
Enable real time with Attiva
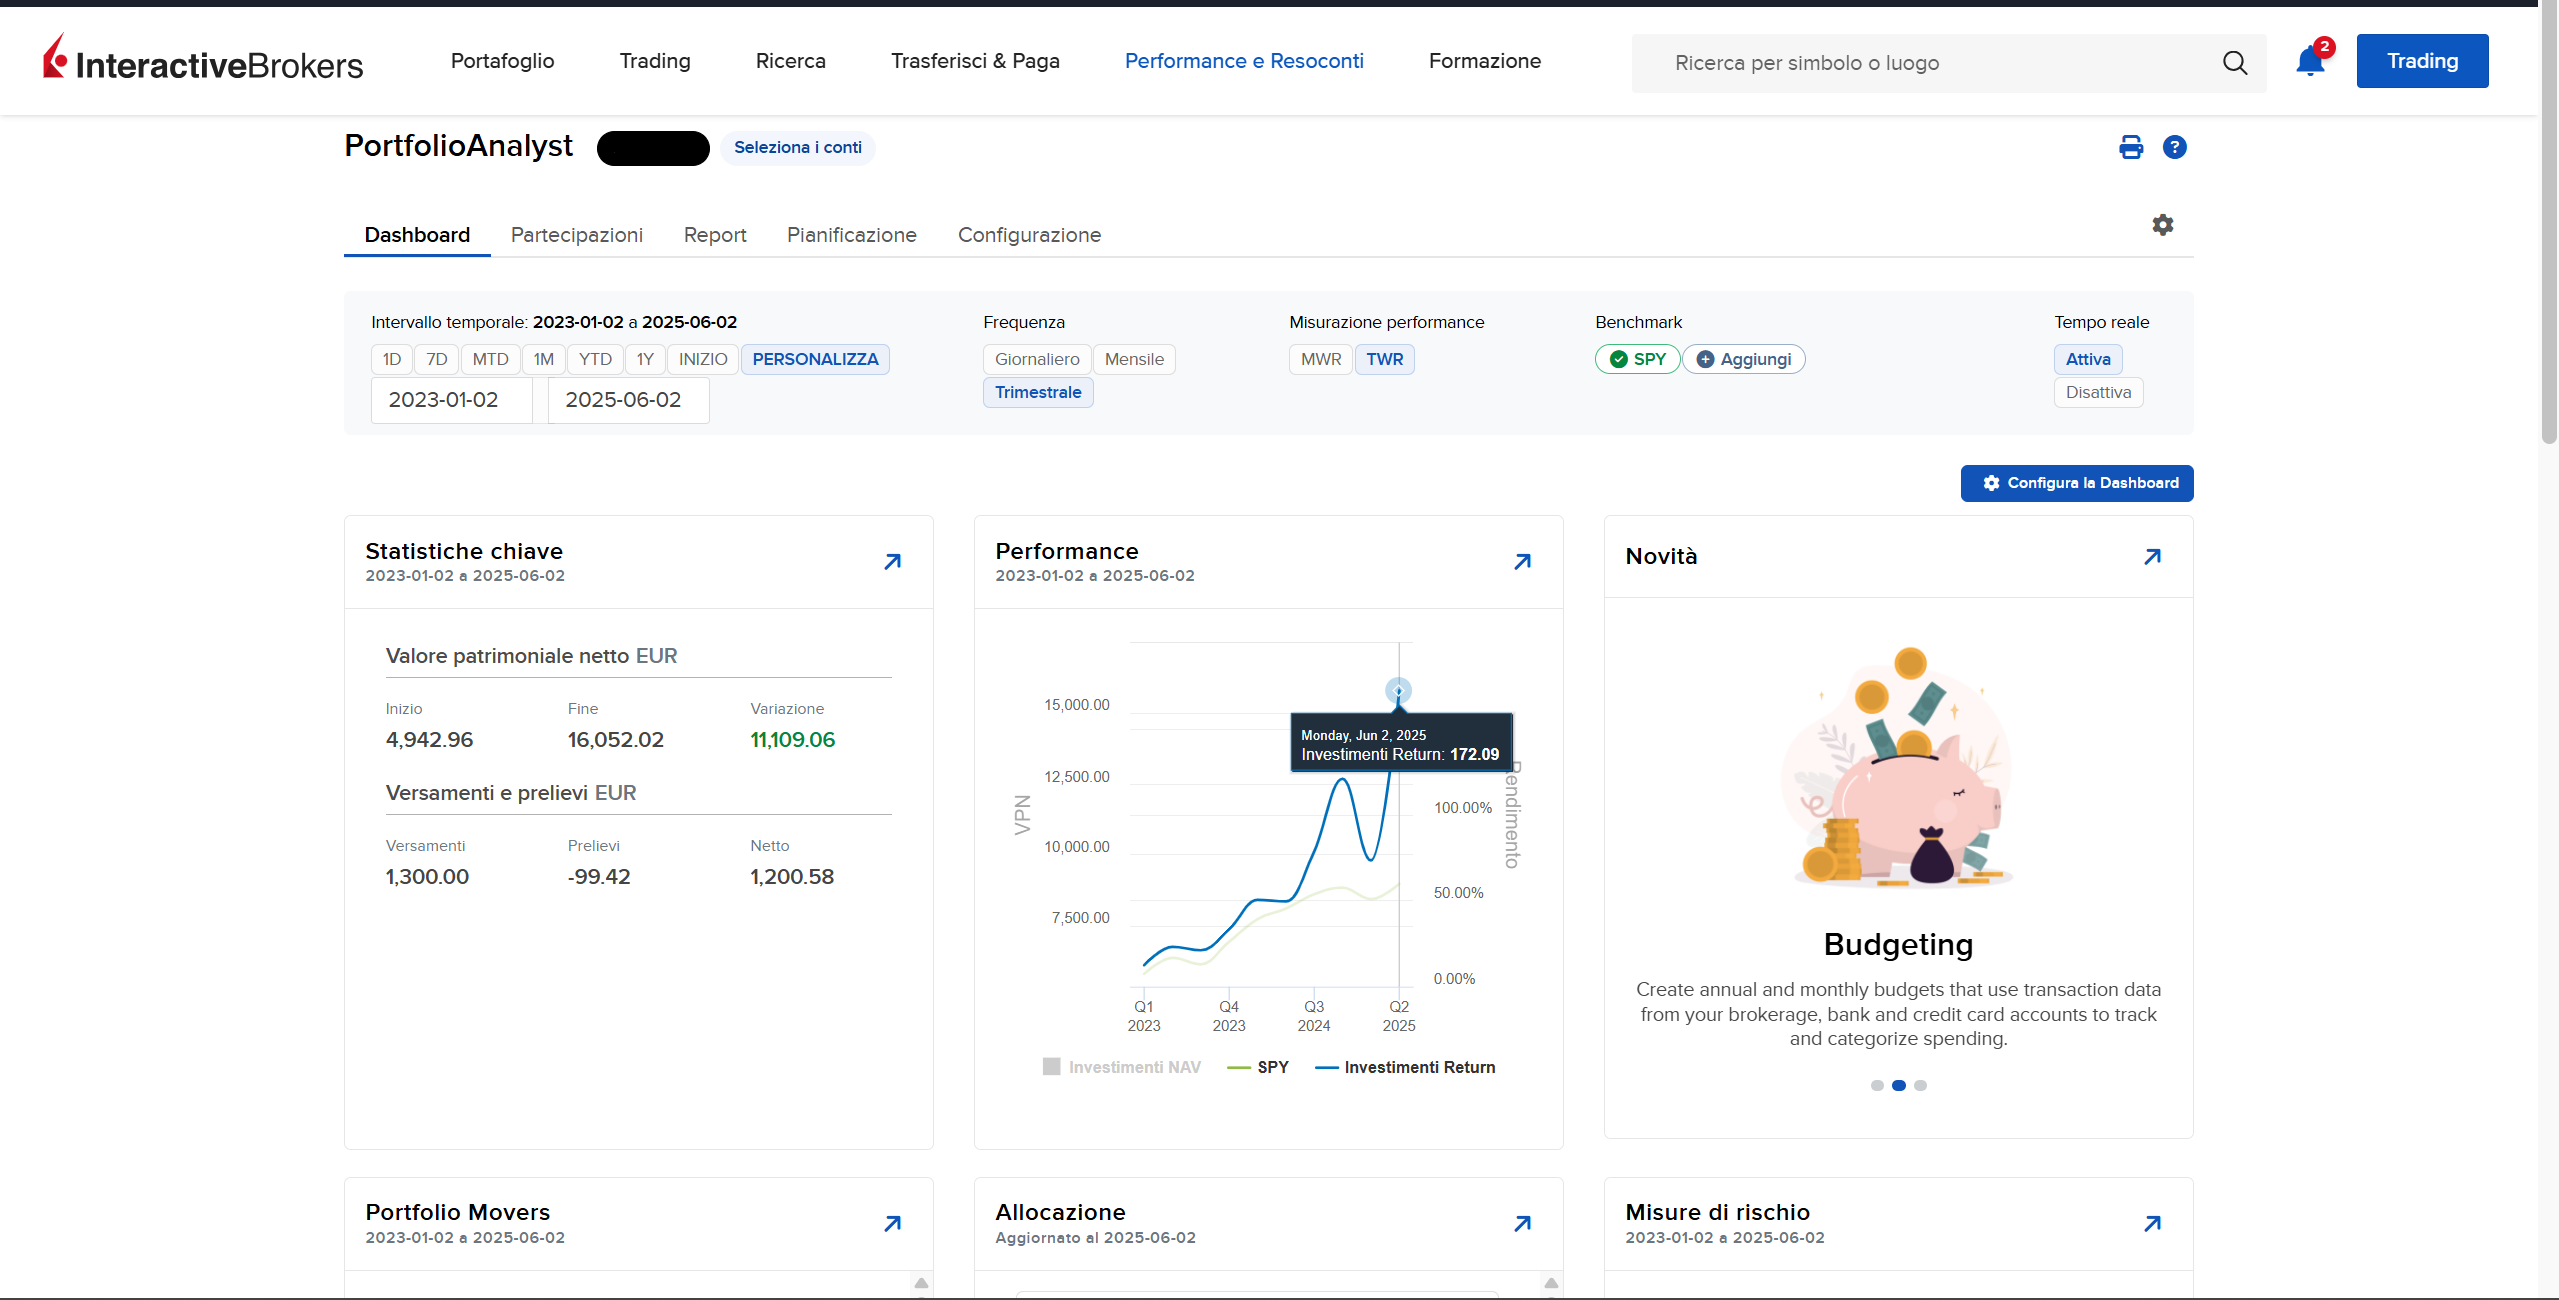click(x=2088, y=359)
